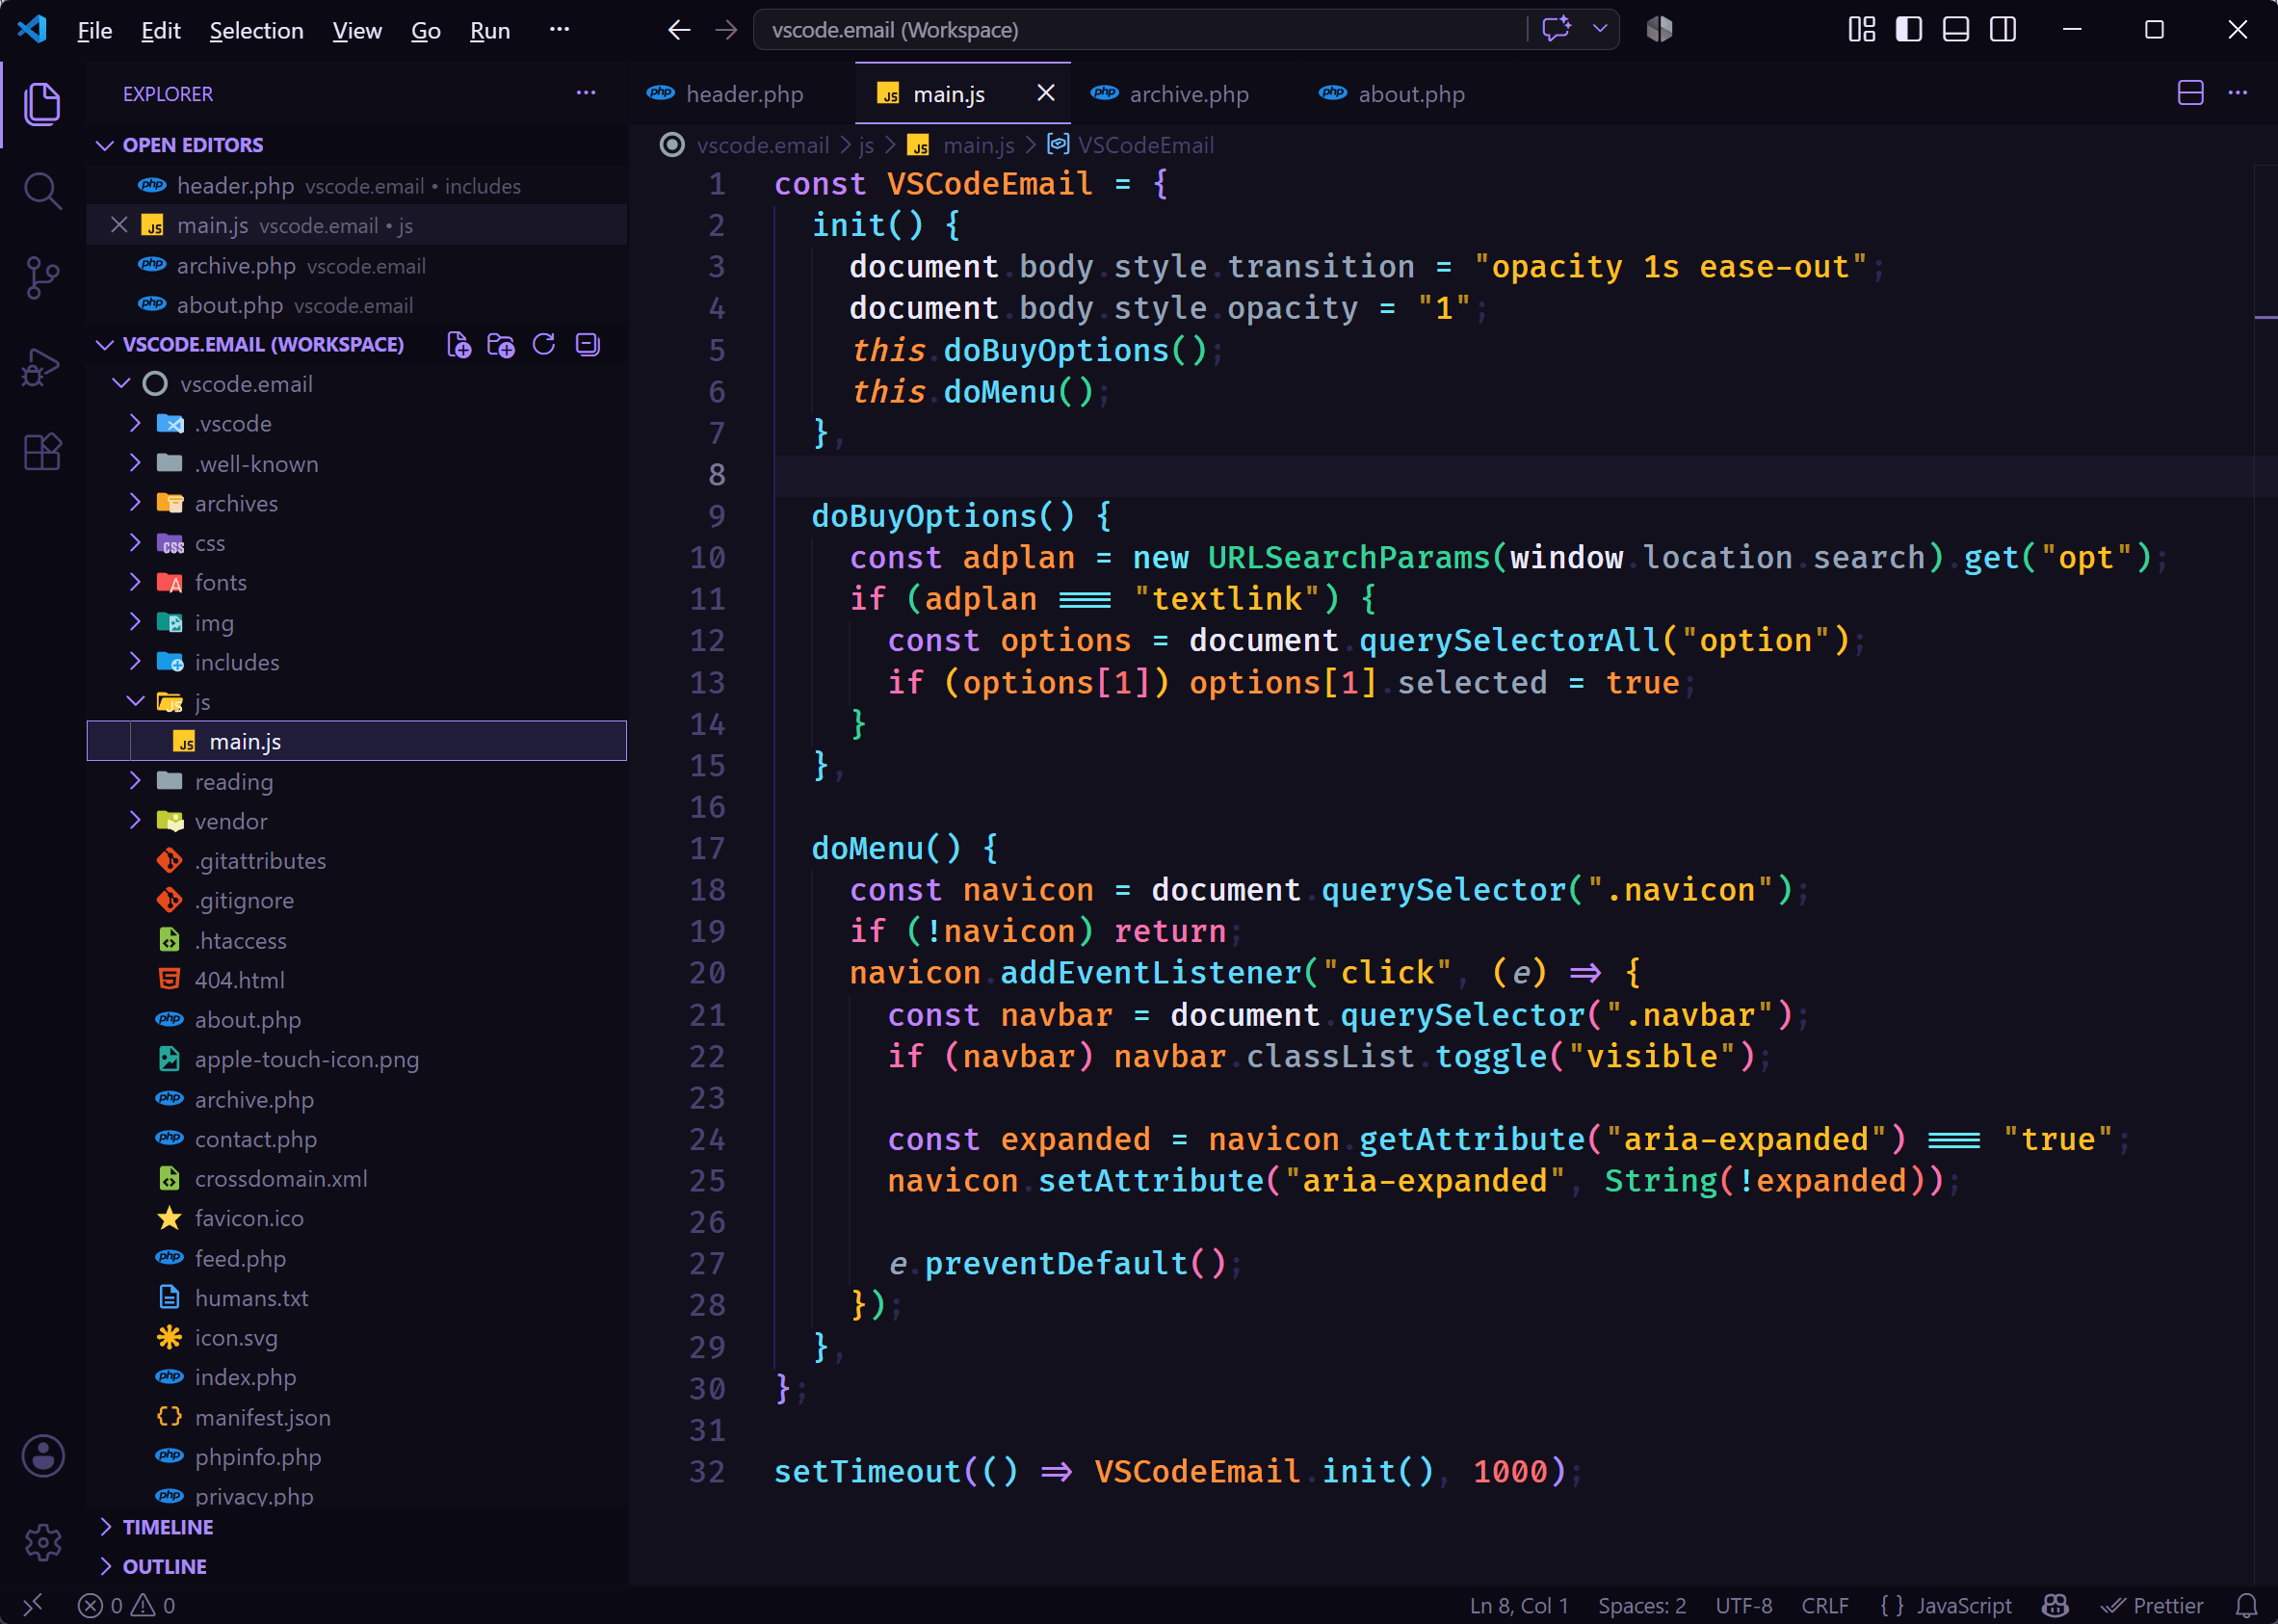Close the main.js tab

pos(1046,93)
